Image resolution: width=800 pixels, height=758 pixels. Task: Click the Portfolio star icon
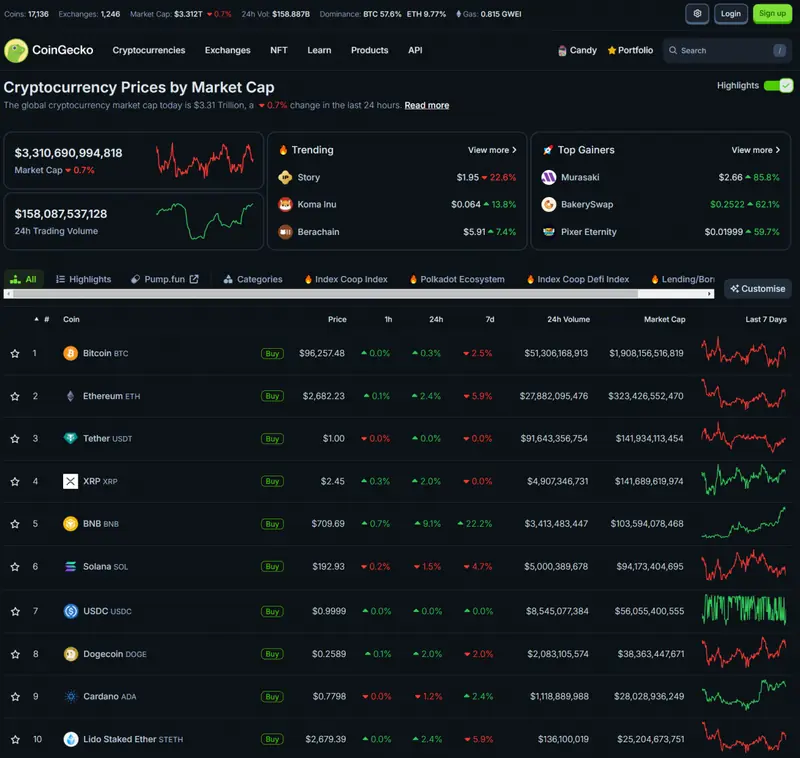pyautogui.click(x=612, y=50)
